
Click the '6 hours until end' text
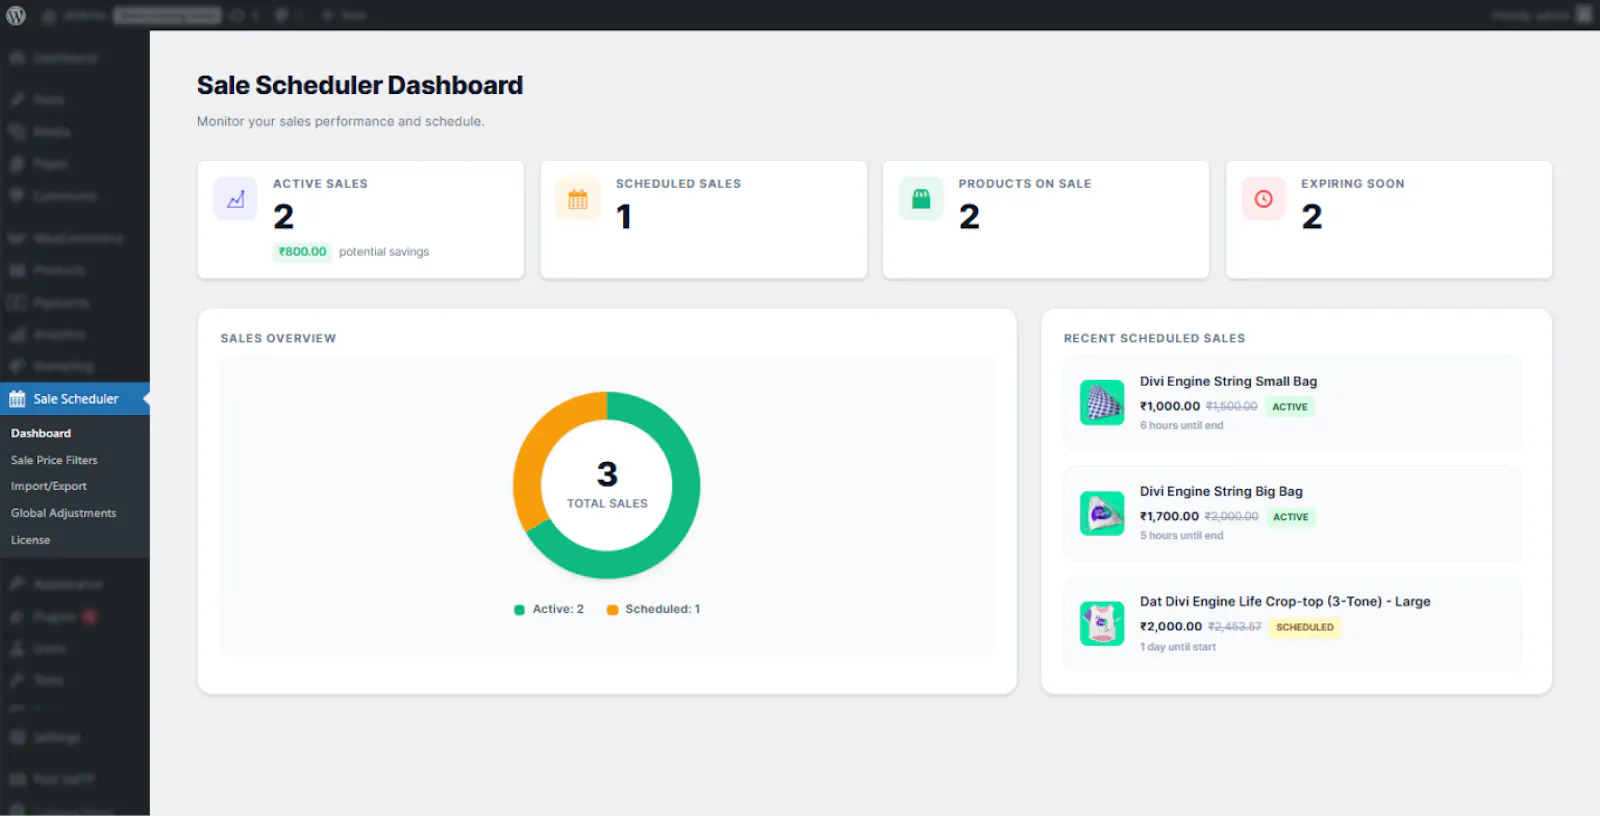1181,426
